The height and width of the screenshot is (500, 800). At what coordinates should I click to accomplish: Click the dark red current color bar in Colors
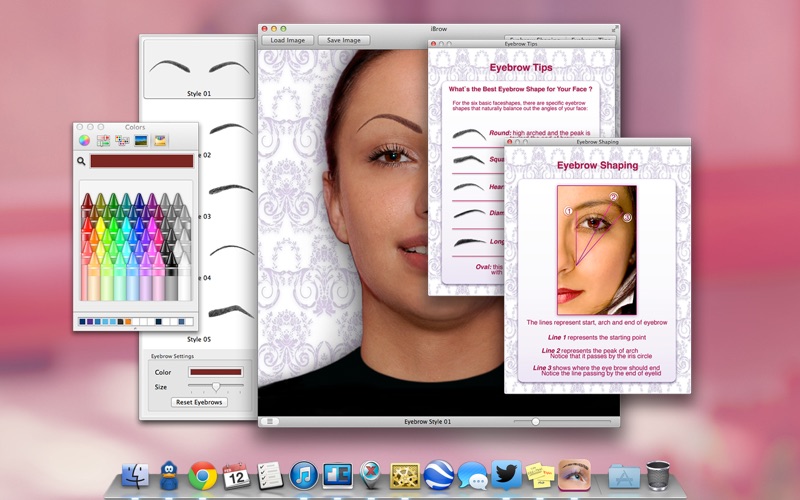tap(142, 161)
